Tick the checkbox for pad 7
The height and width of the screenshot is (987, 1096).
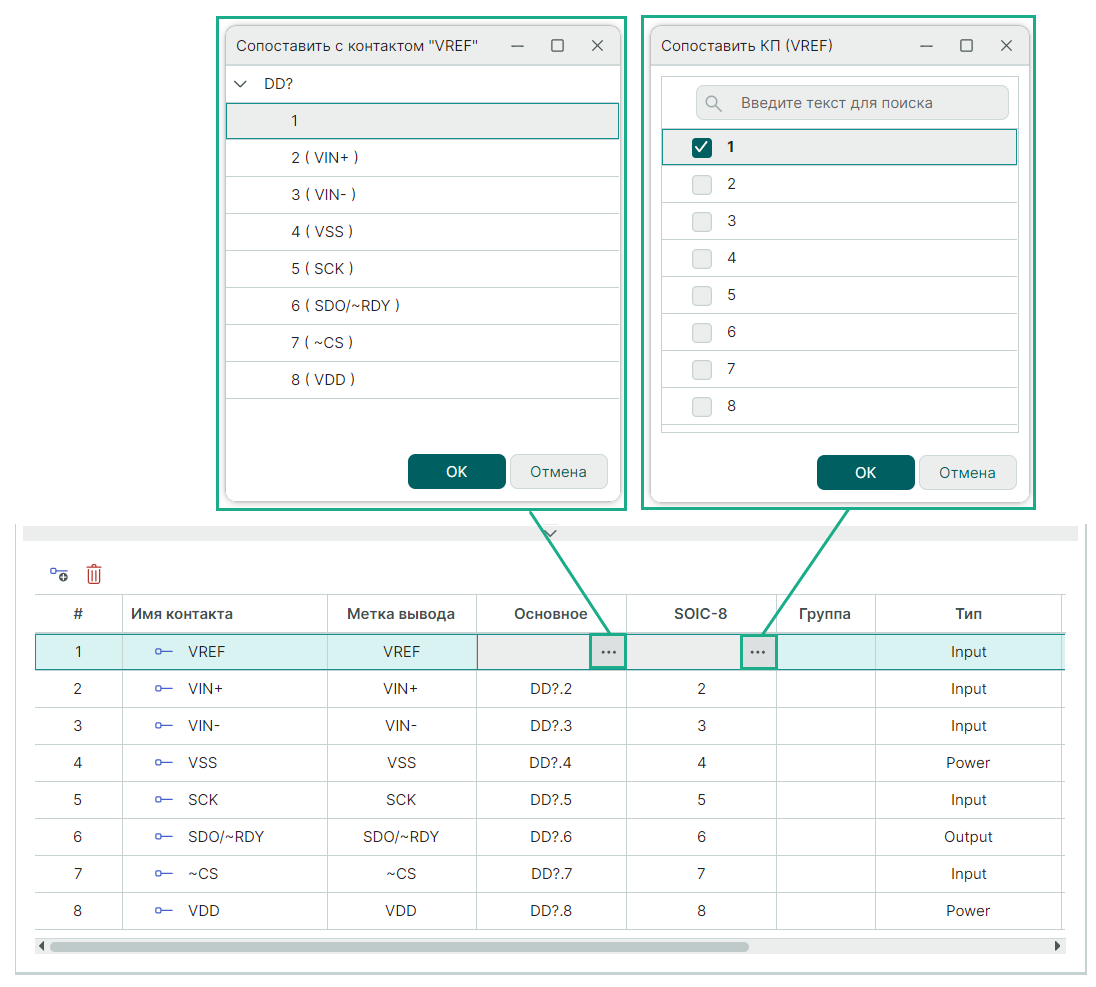pyautogui.click(x=702, y=369)
